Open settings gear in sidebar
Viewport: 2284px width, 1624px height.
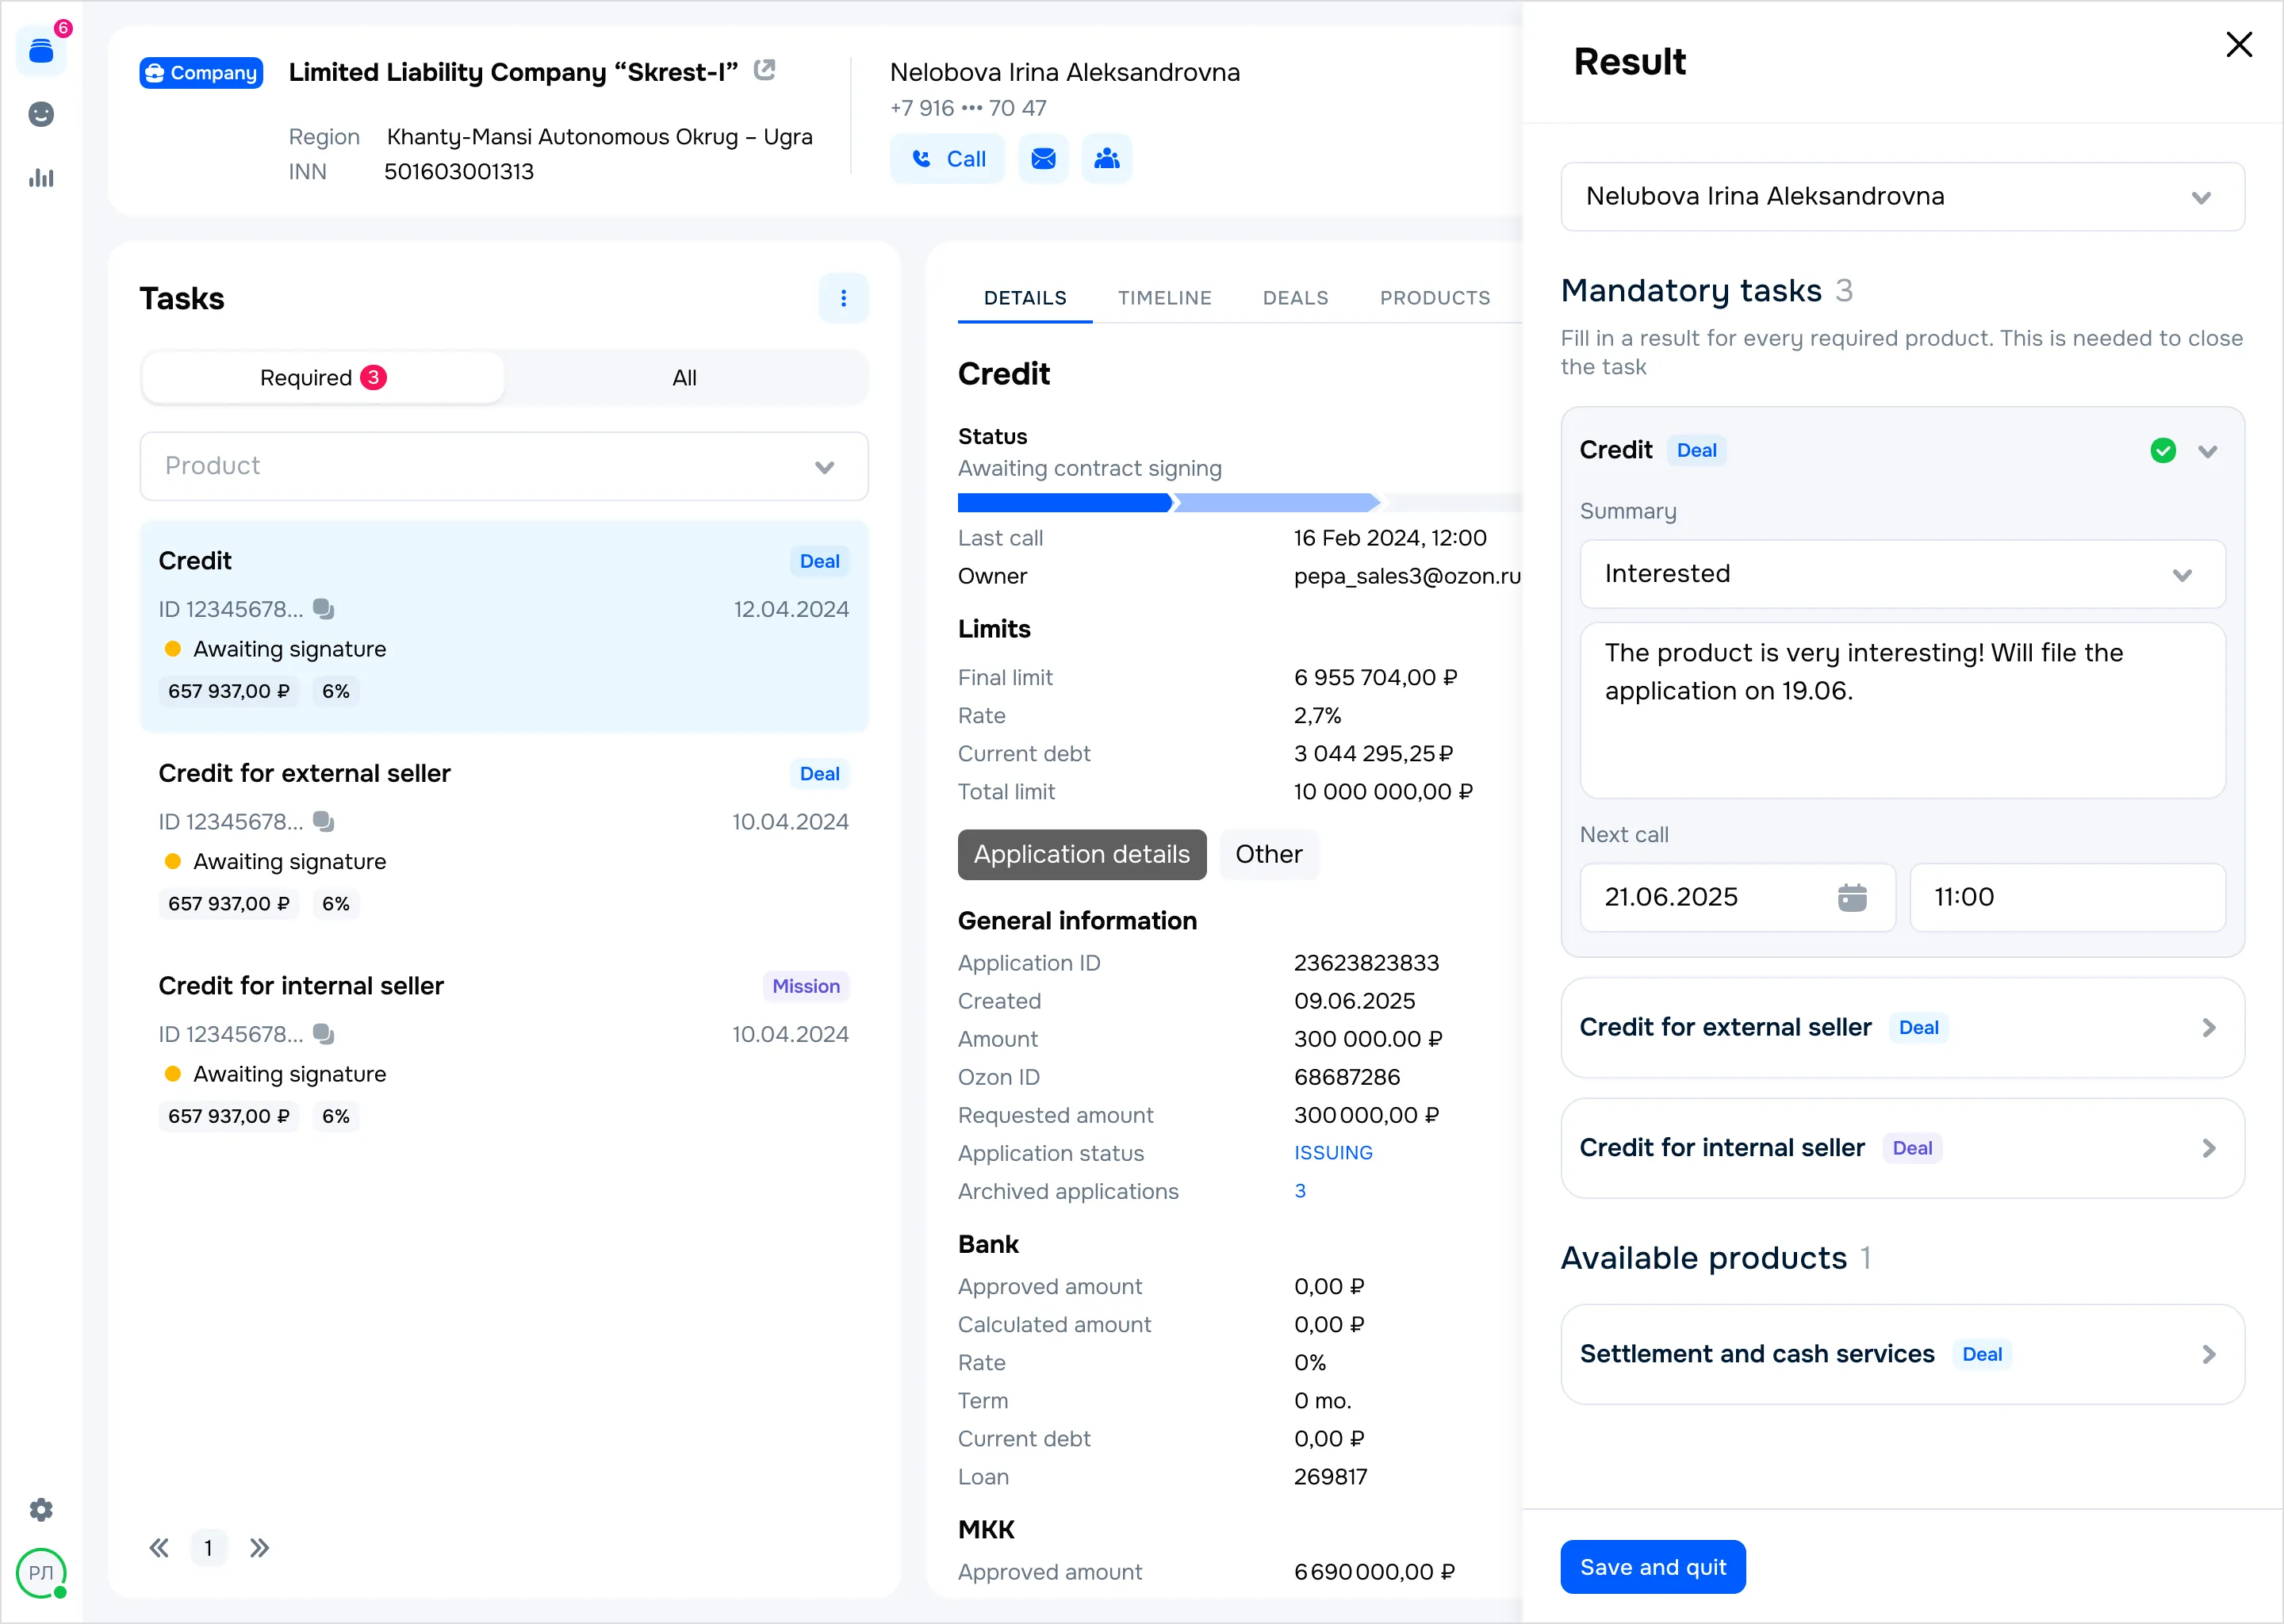point(41,1509)
